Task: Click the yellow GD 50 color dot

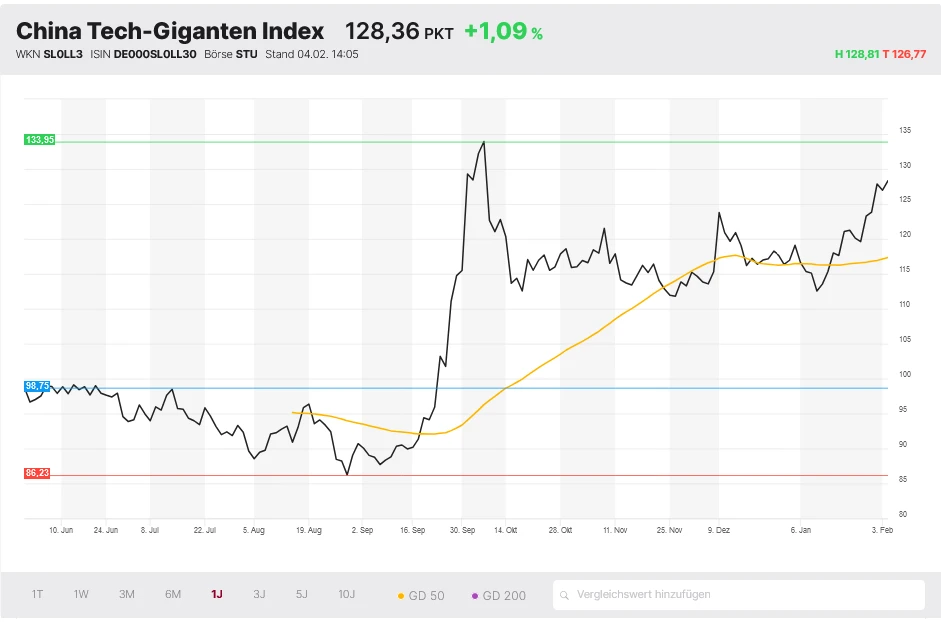Action: 403,594
